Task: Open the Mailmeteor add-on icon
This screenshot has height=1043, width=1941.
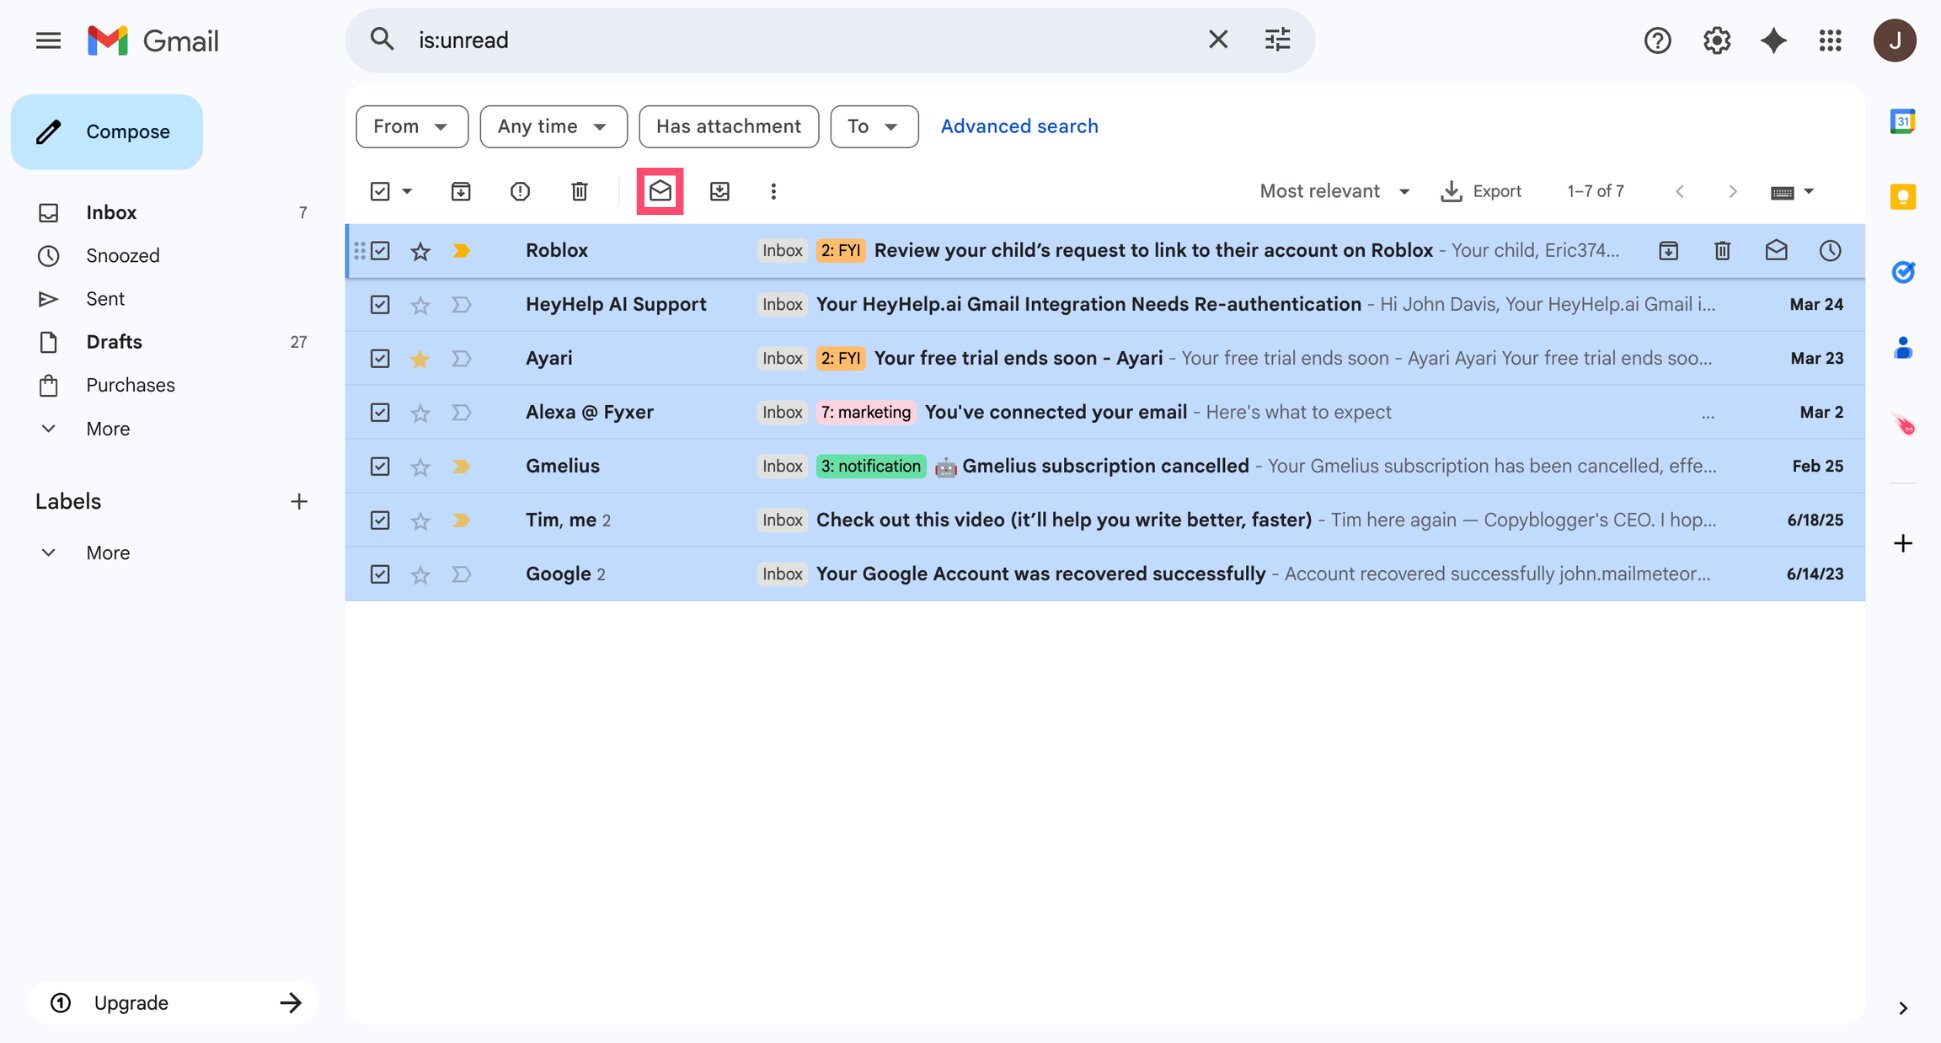Action: coord(1903,425)
